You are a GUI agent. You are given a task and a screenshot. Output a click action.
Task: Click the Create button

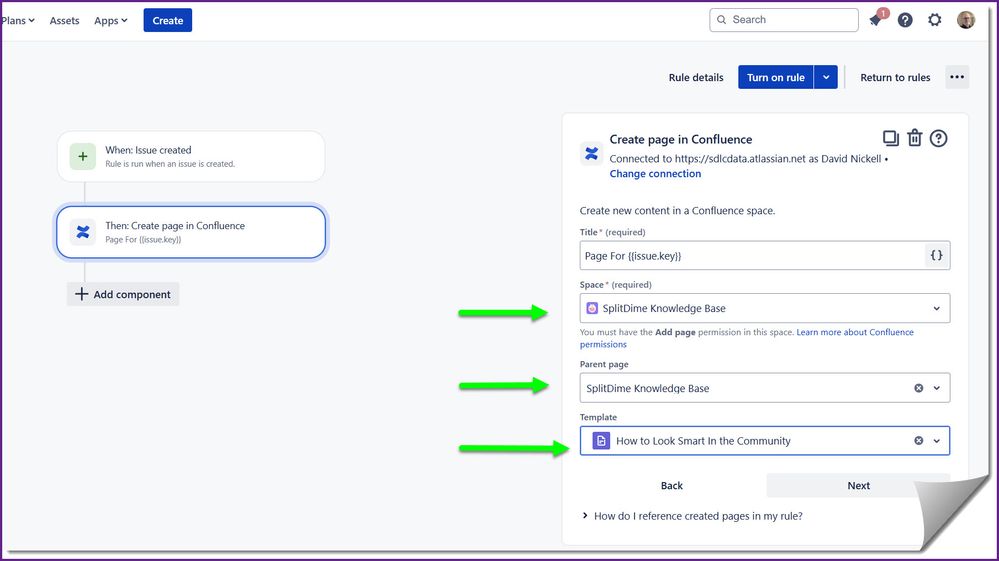click(x=168, y=20)
